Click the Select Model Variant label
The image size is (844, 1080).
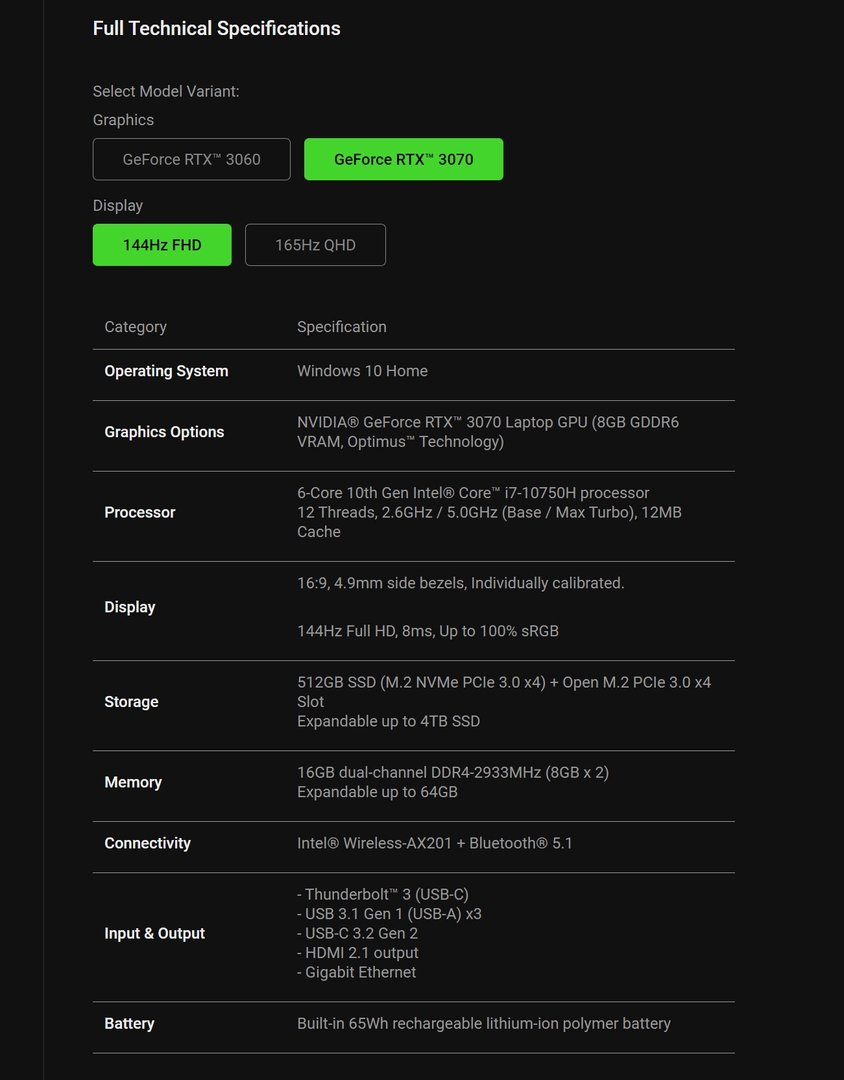click(166, 91)
